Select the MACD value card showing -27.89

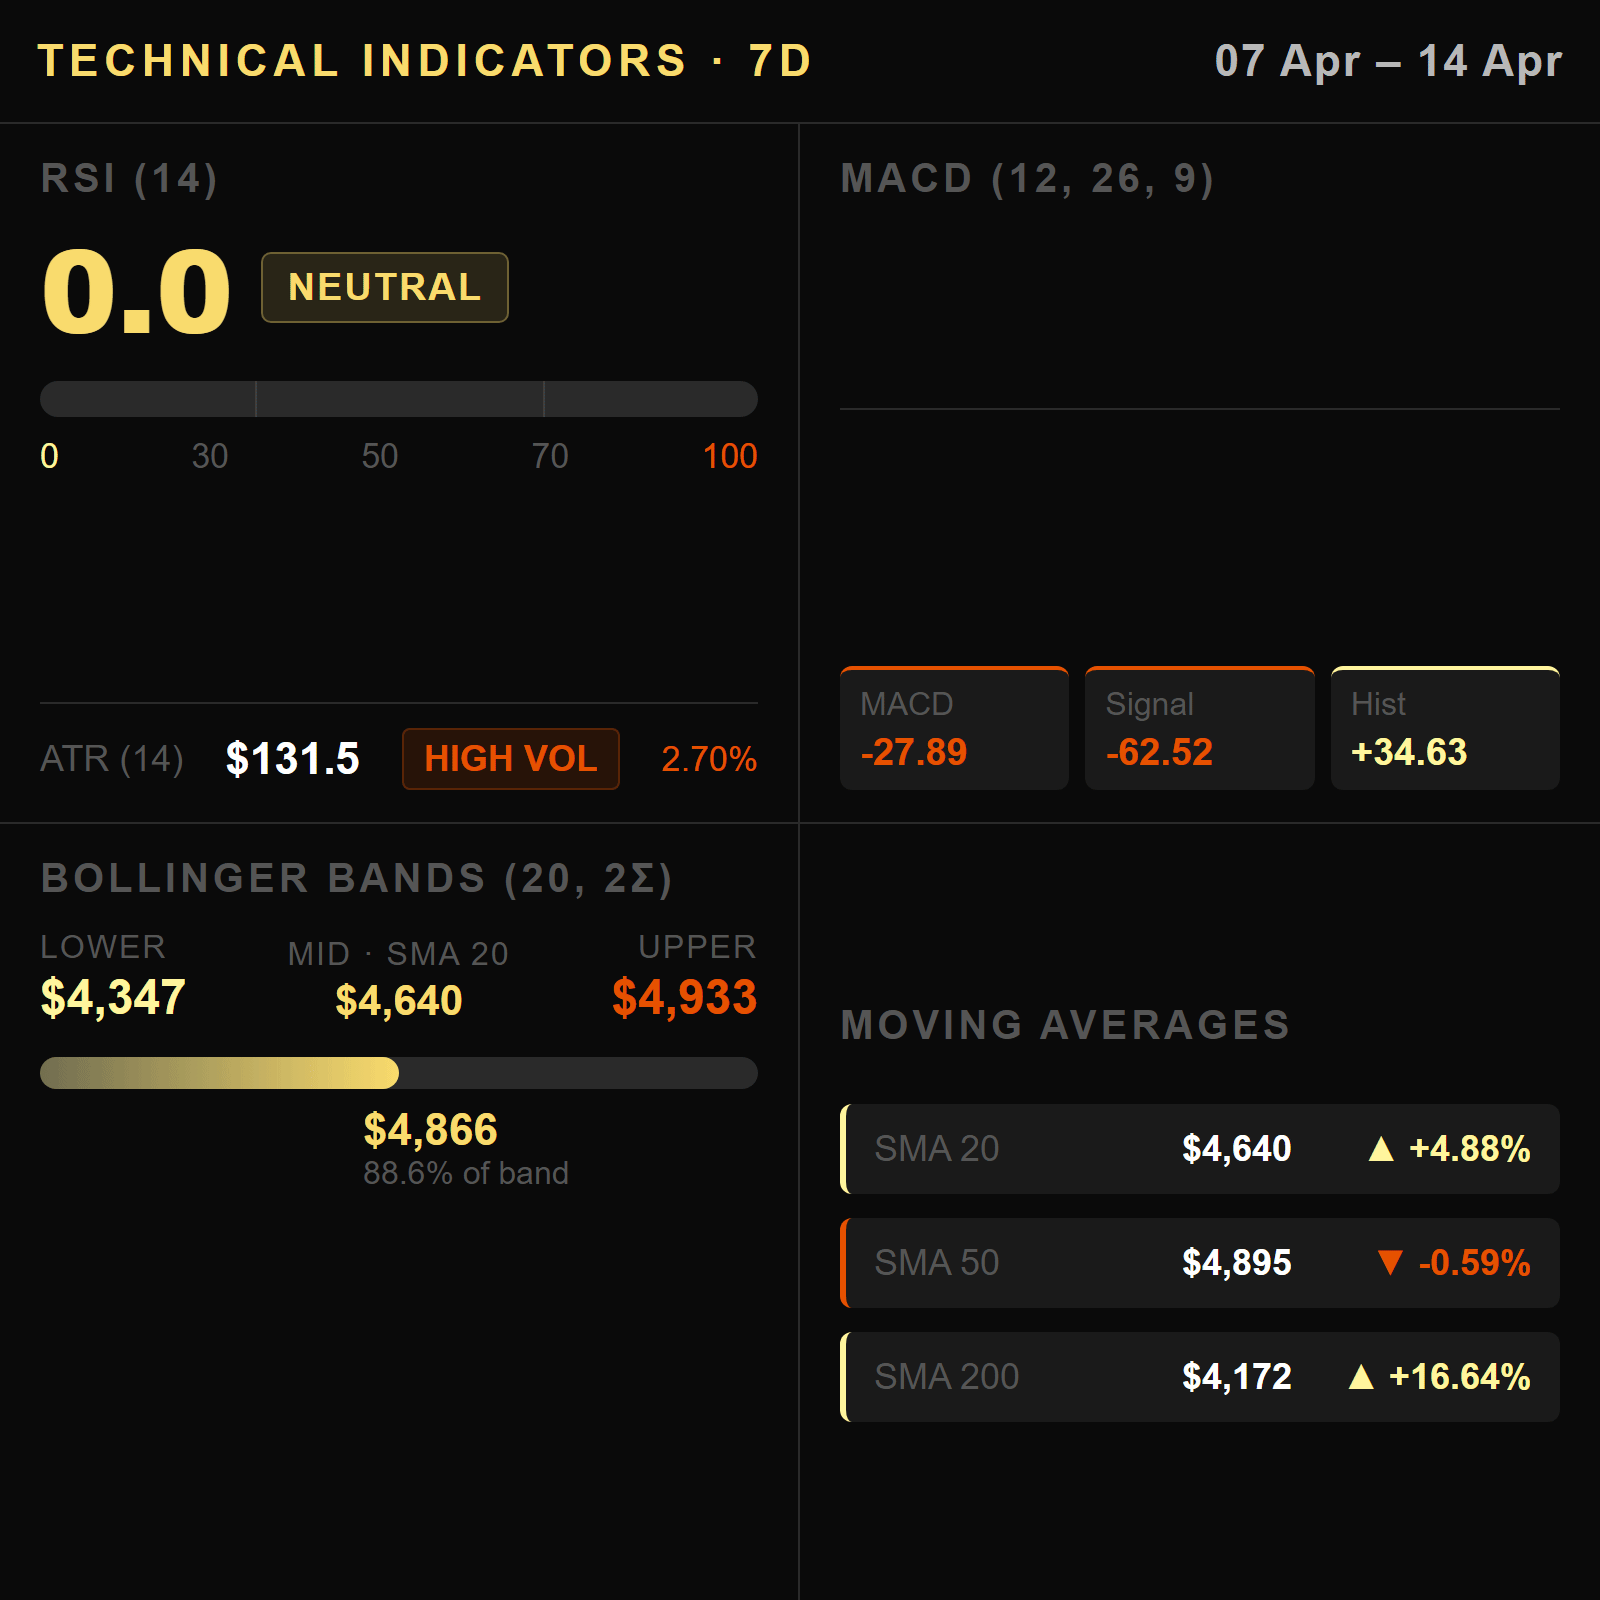click(x=953, y=728)
